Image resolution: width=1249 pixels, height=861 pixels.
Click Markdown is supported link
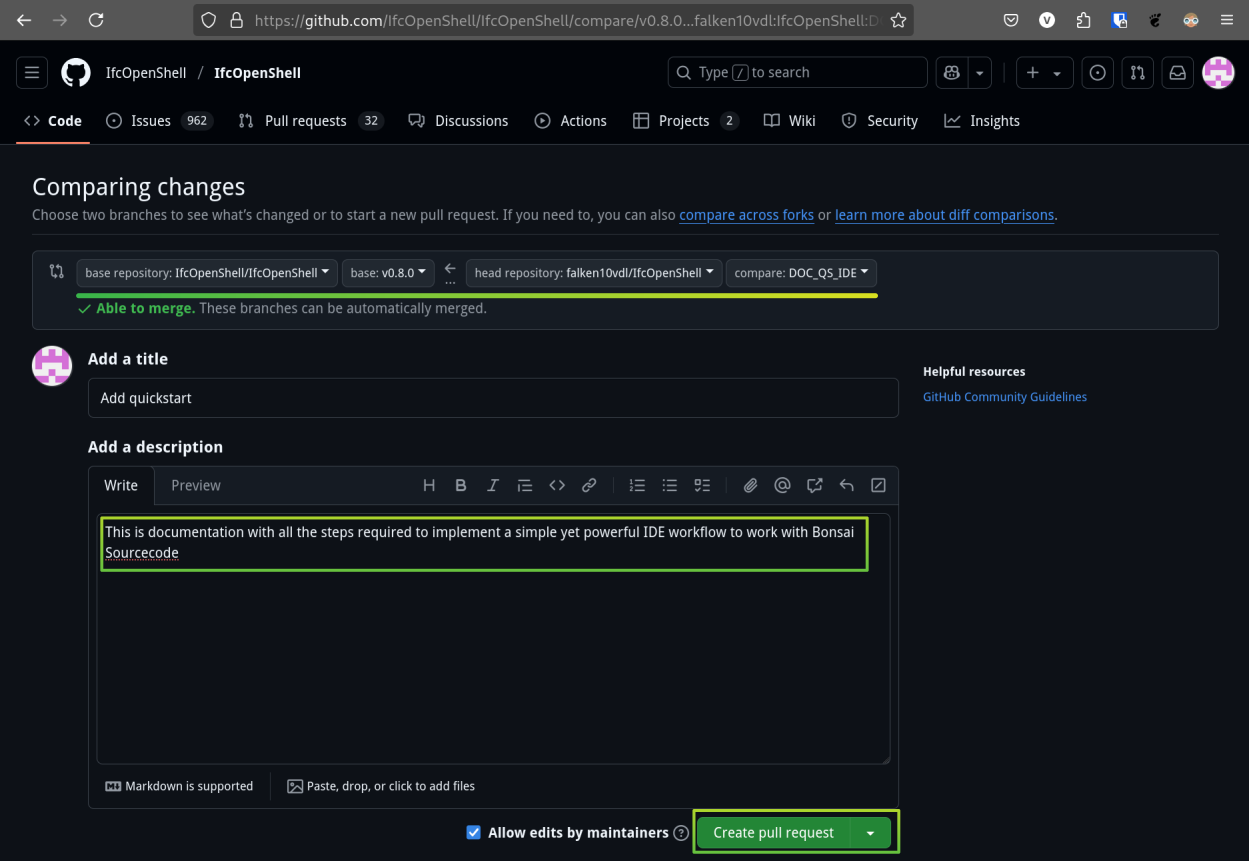click(179, 786)
